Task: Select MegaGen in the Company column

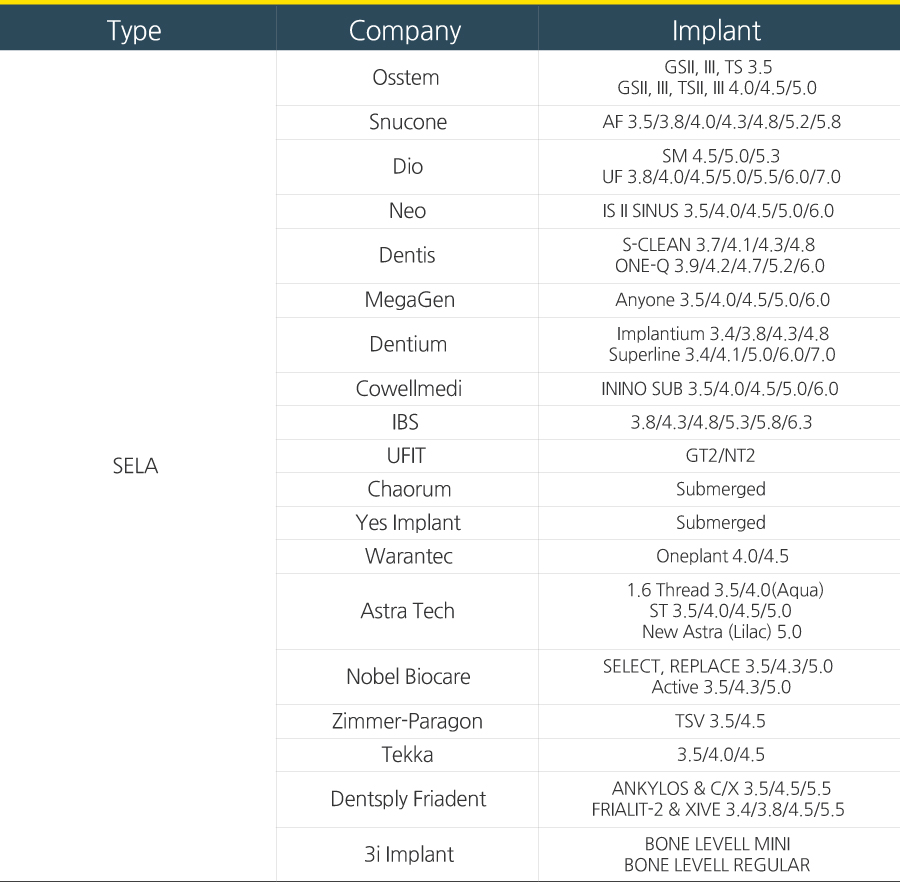Action: 407,300
